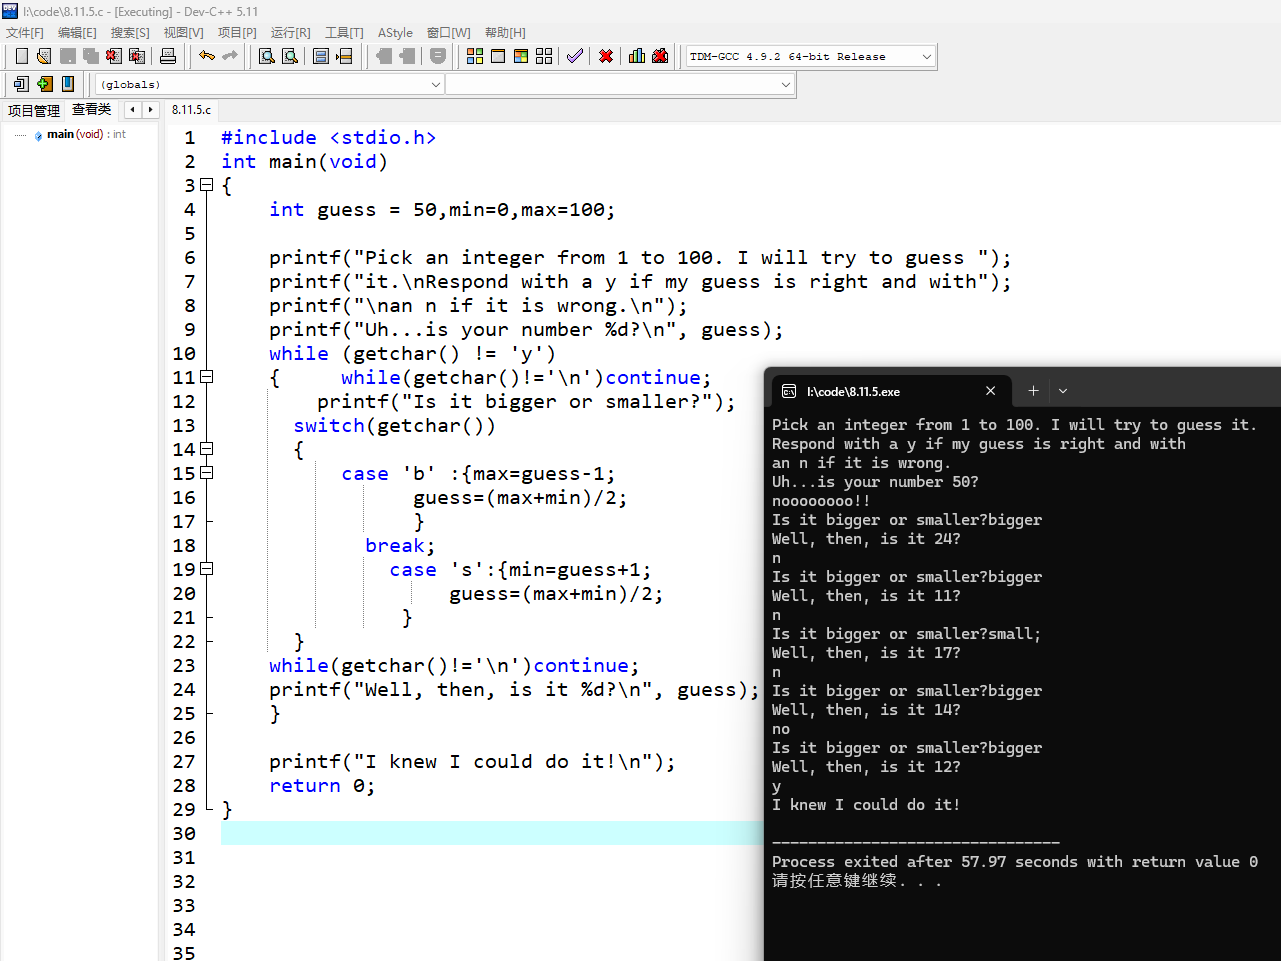
Task: Click first icon on second toolbar row
Action: click(21, 84)
